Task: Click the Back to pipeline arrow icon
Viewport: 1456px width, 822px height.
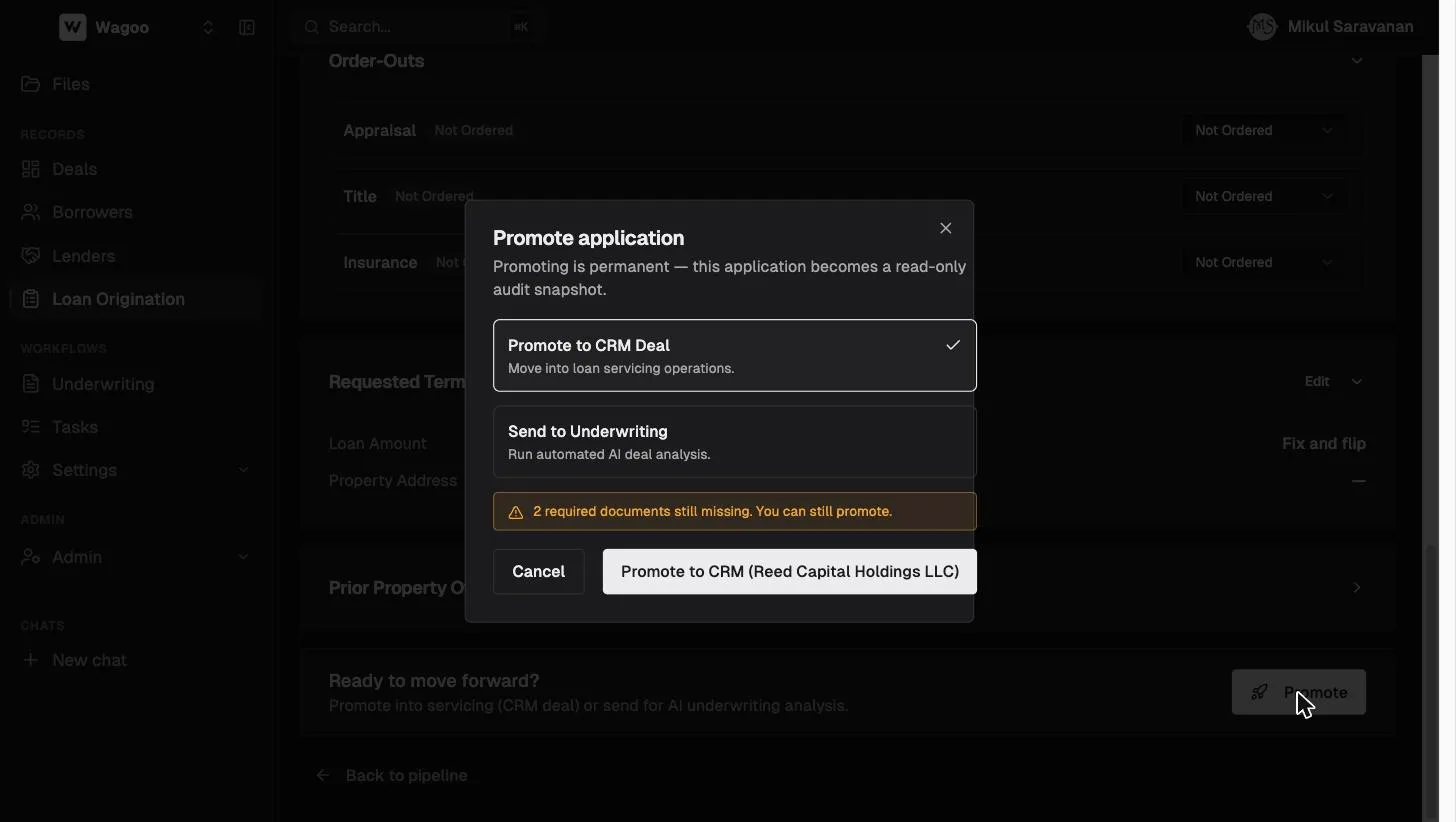Action: coord(323,776)
